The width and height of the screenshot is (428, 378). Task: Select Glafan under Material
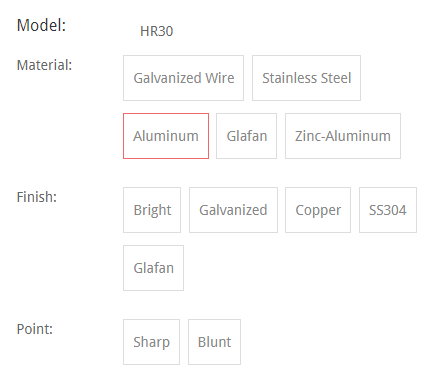pos(246,136)
